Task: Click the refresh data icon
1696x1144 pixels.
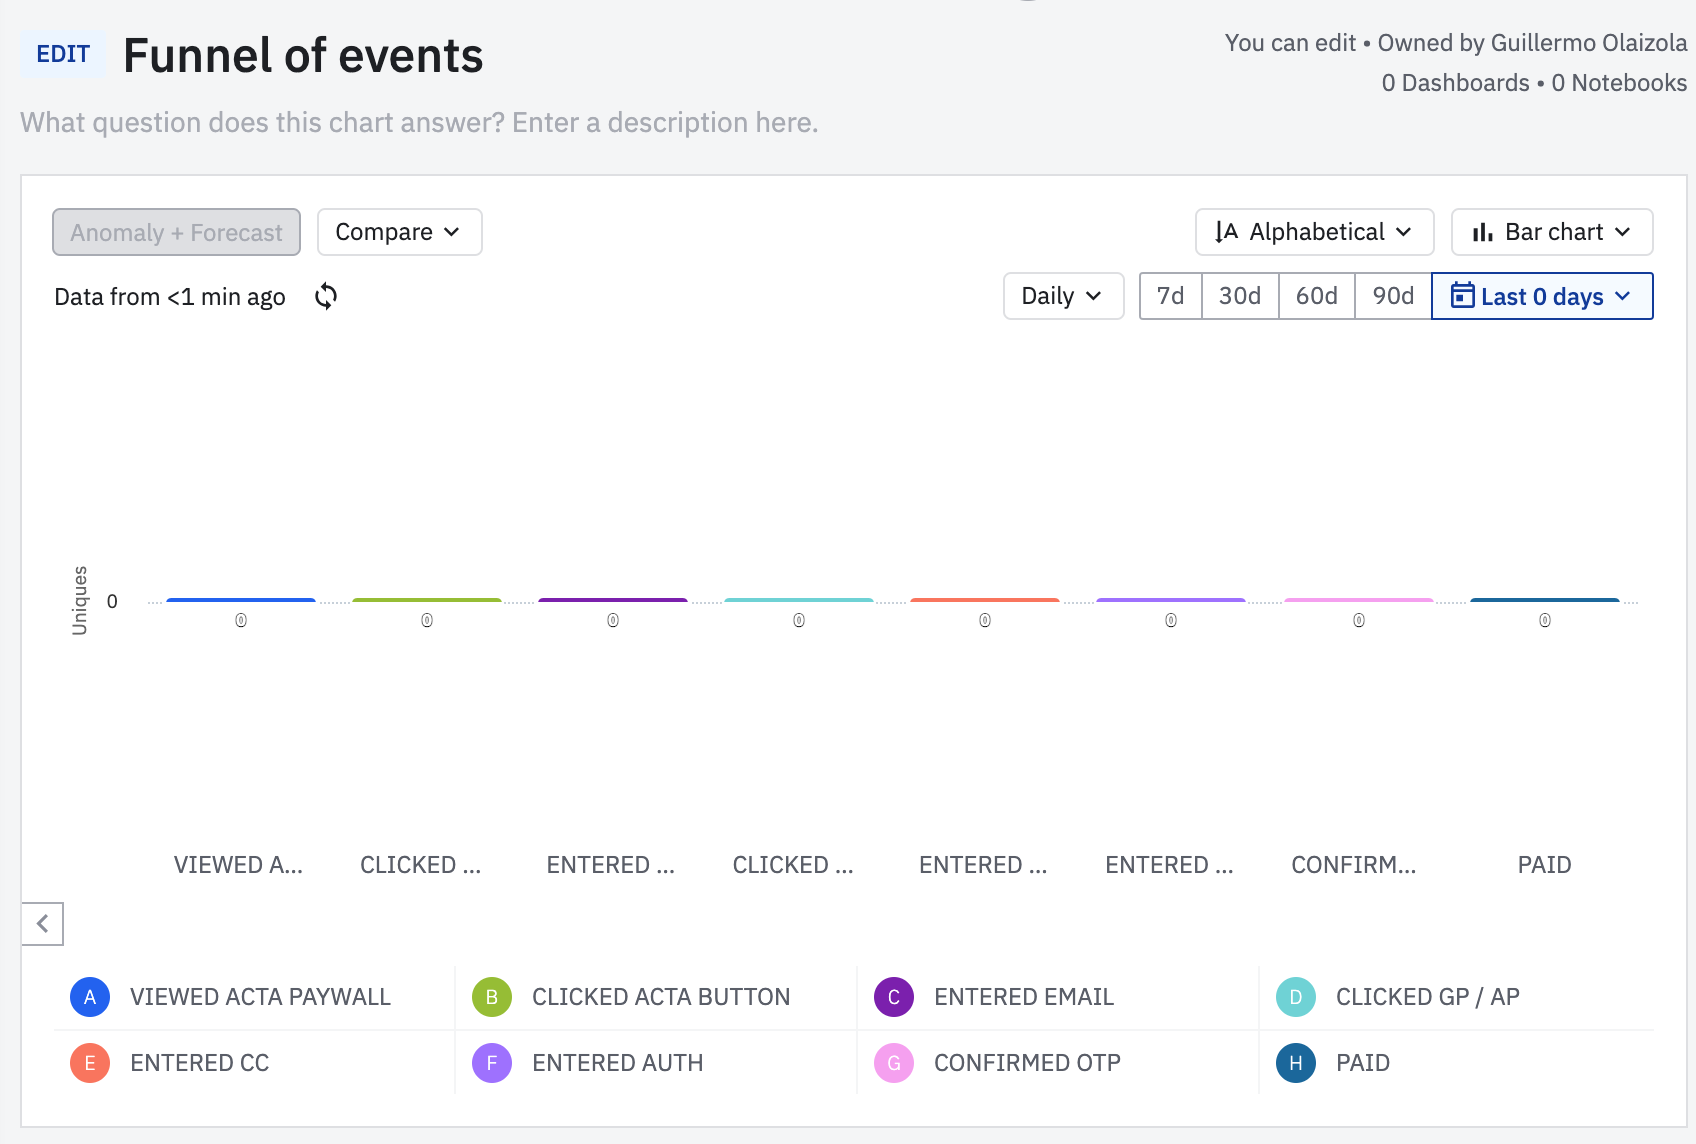Action: click(326, 296)
